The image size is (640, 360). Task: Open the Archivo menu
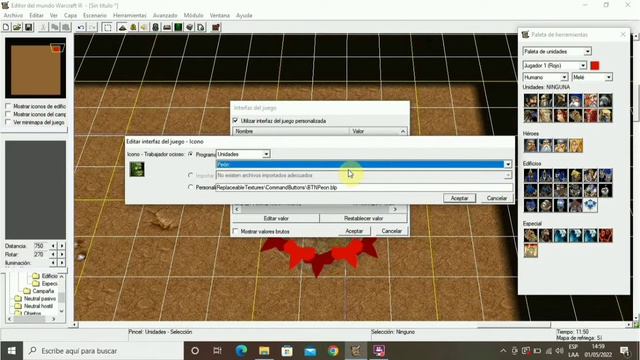[x=13, y=15]
